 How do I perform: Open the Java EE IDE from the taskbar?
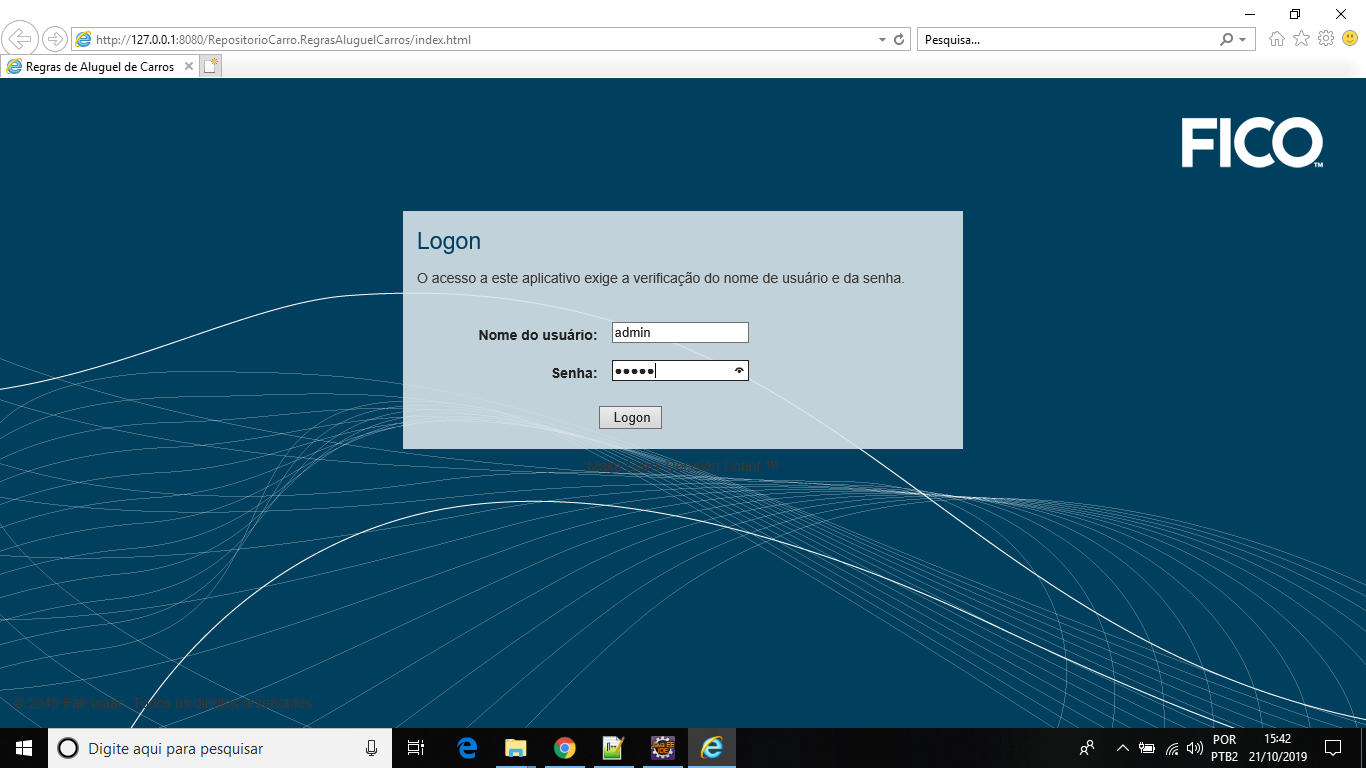pyautogui.click(x=662, y=747)
